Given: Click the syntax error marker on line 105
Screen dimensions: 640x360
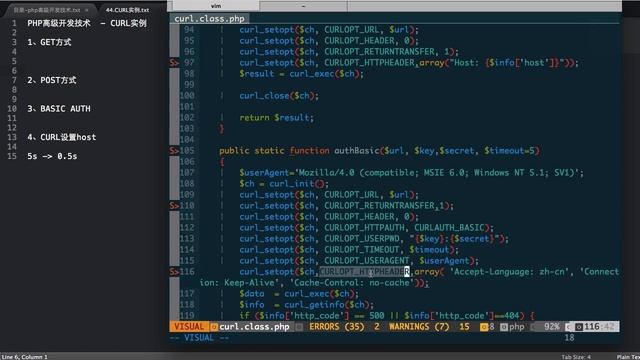Looking at the screenshot, I should coord(174,151).
